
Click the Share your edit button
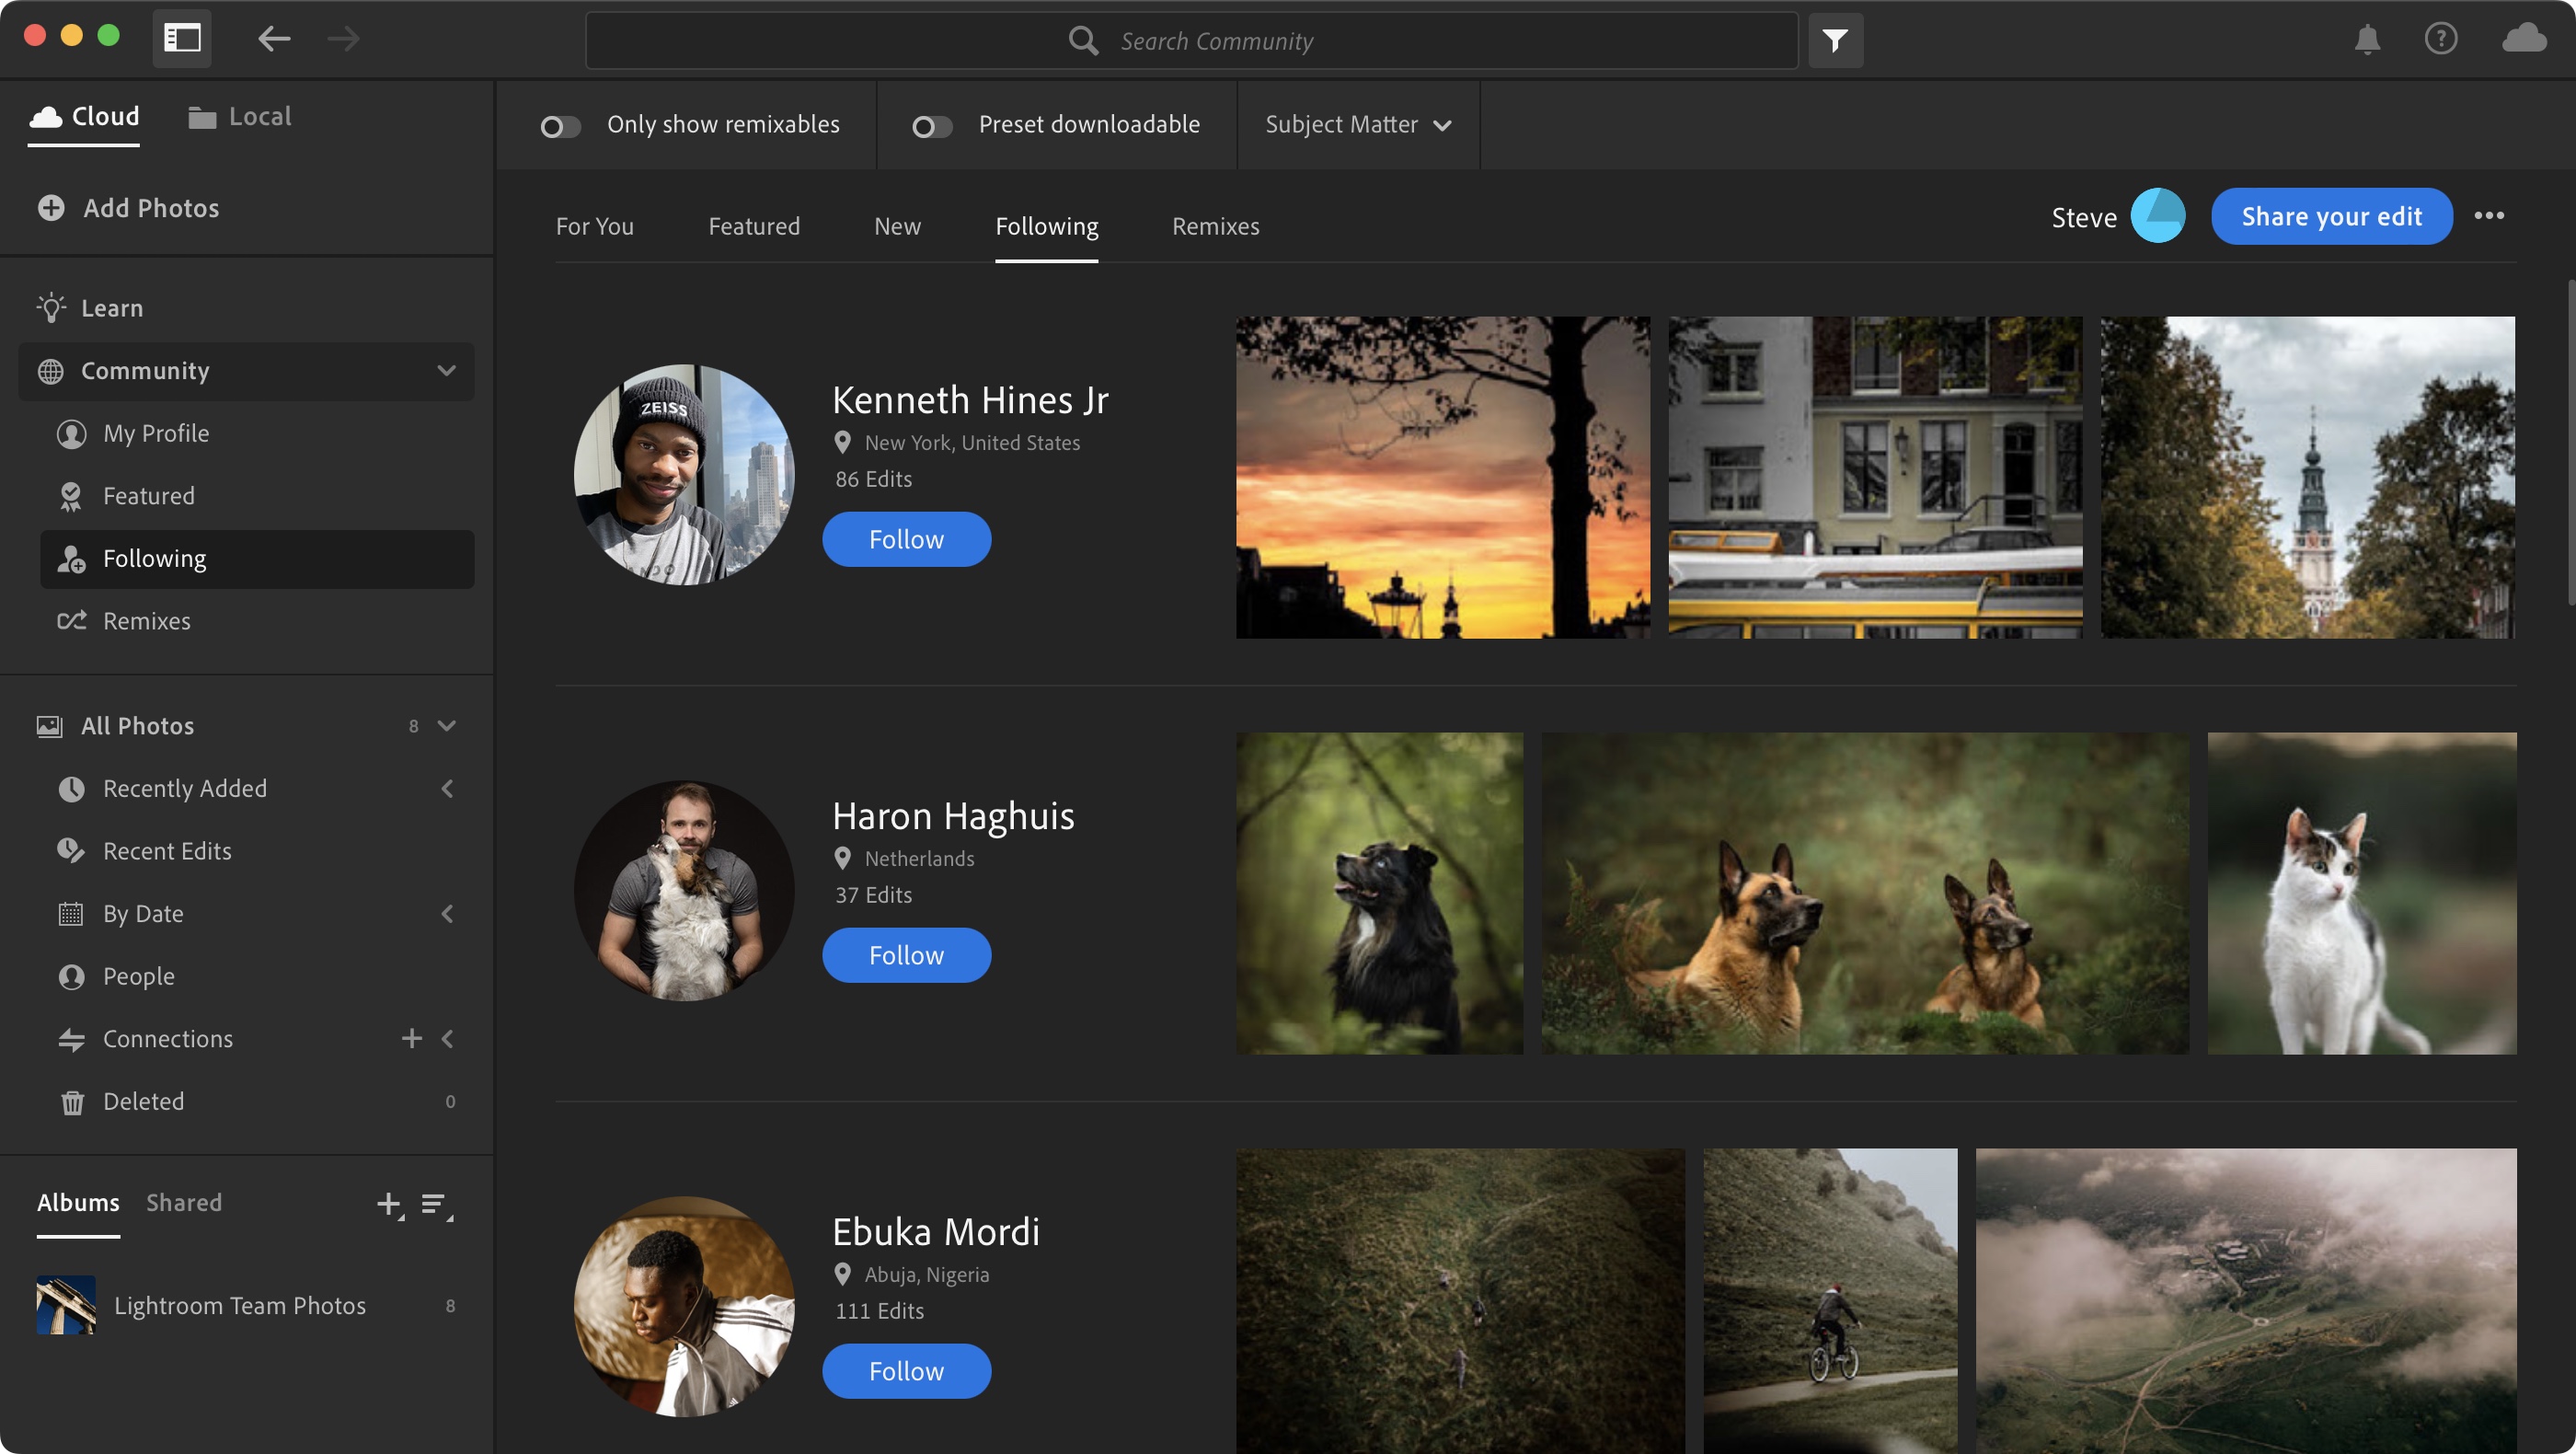click(x=2331, y=216)
